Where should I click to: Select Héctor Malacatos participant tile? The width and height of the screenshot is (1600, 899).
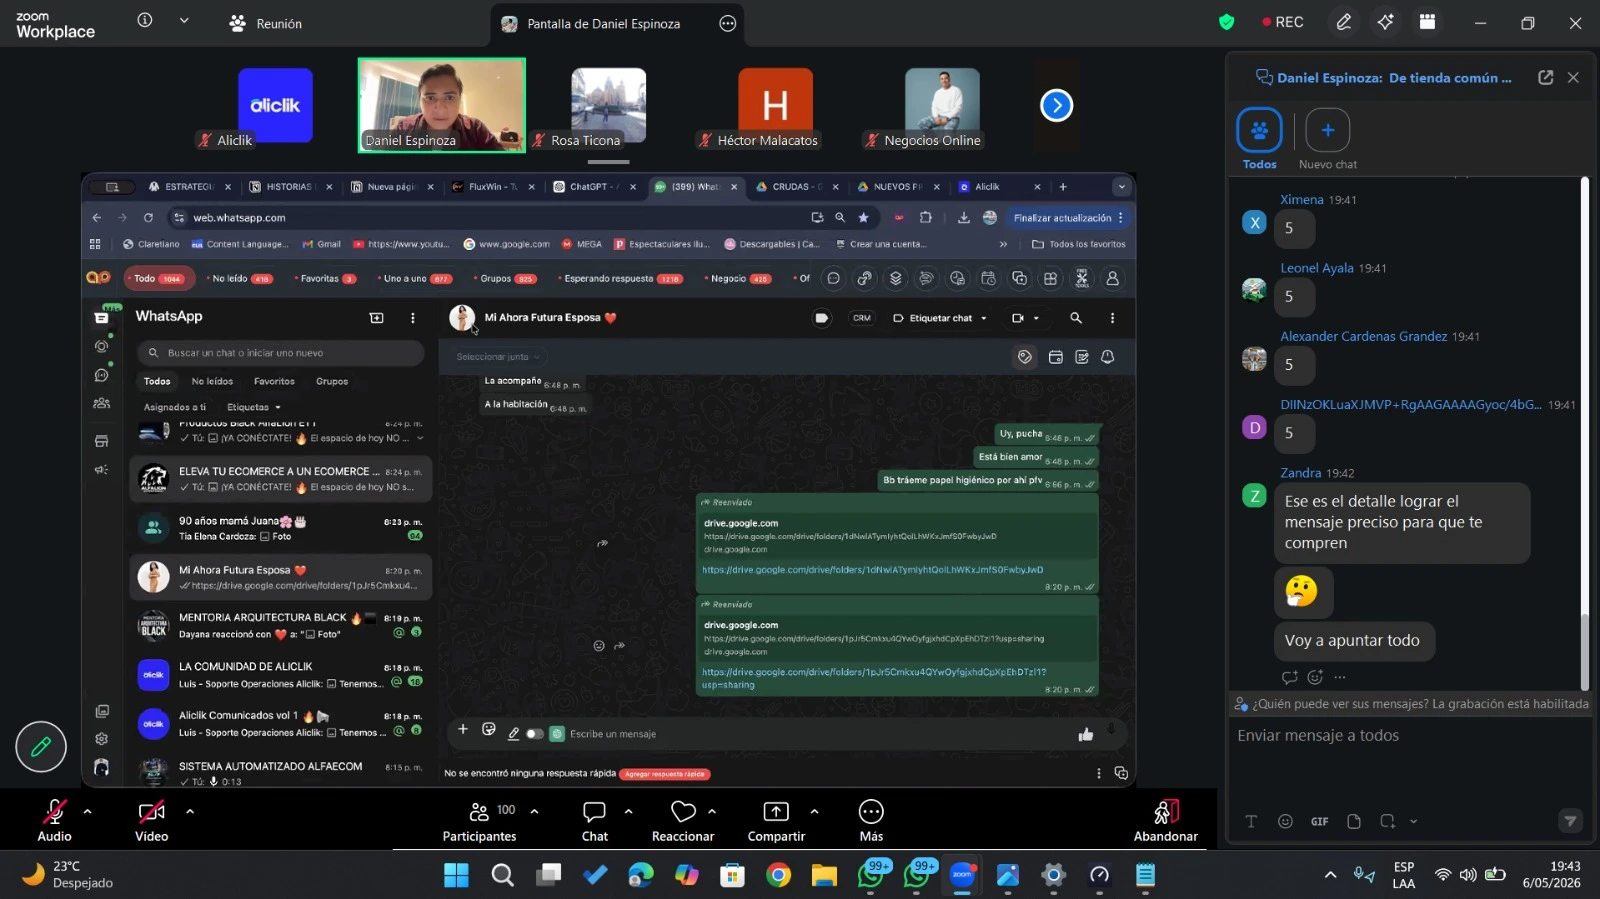(775, 108)
